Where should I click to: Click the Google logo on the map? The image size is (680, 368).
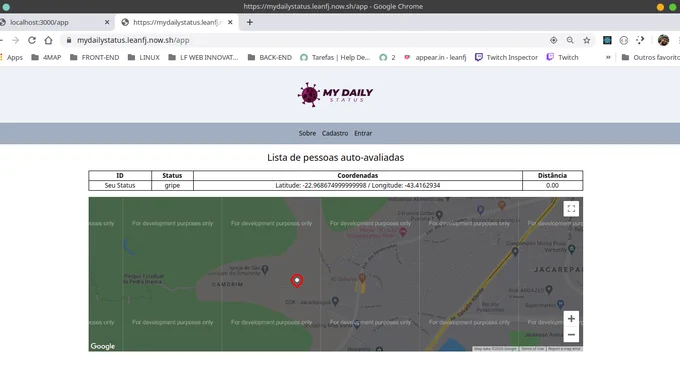(103, 346)
